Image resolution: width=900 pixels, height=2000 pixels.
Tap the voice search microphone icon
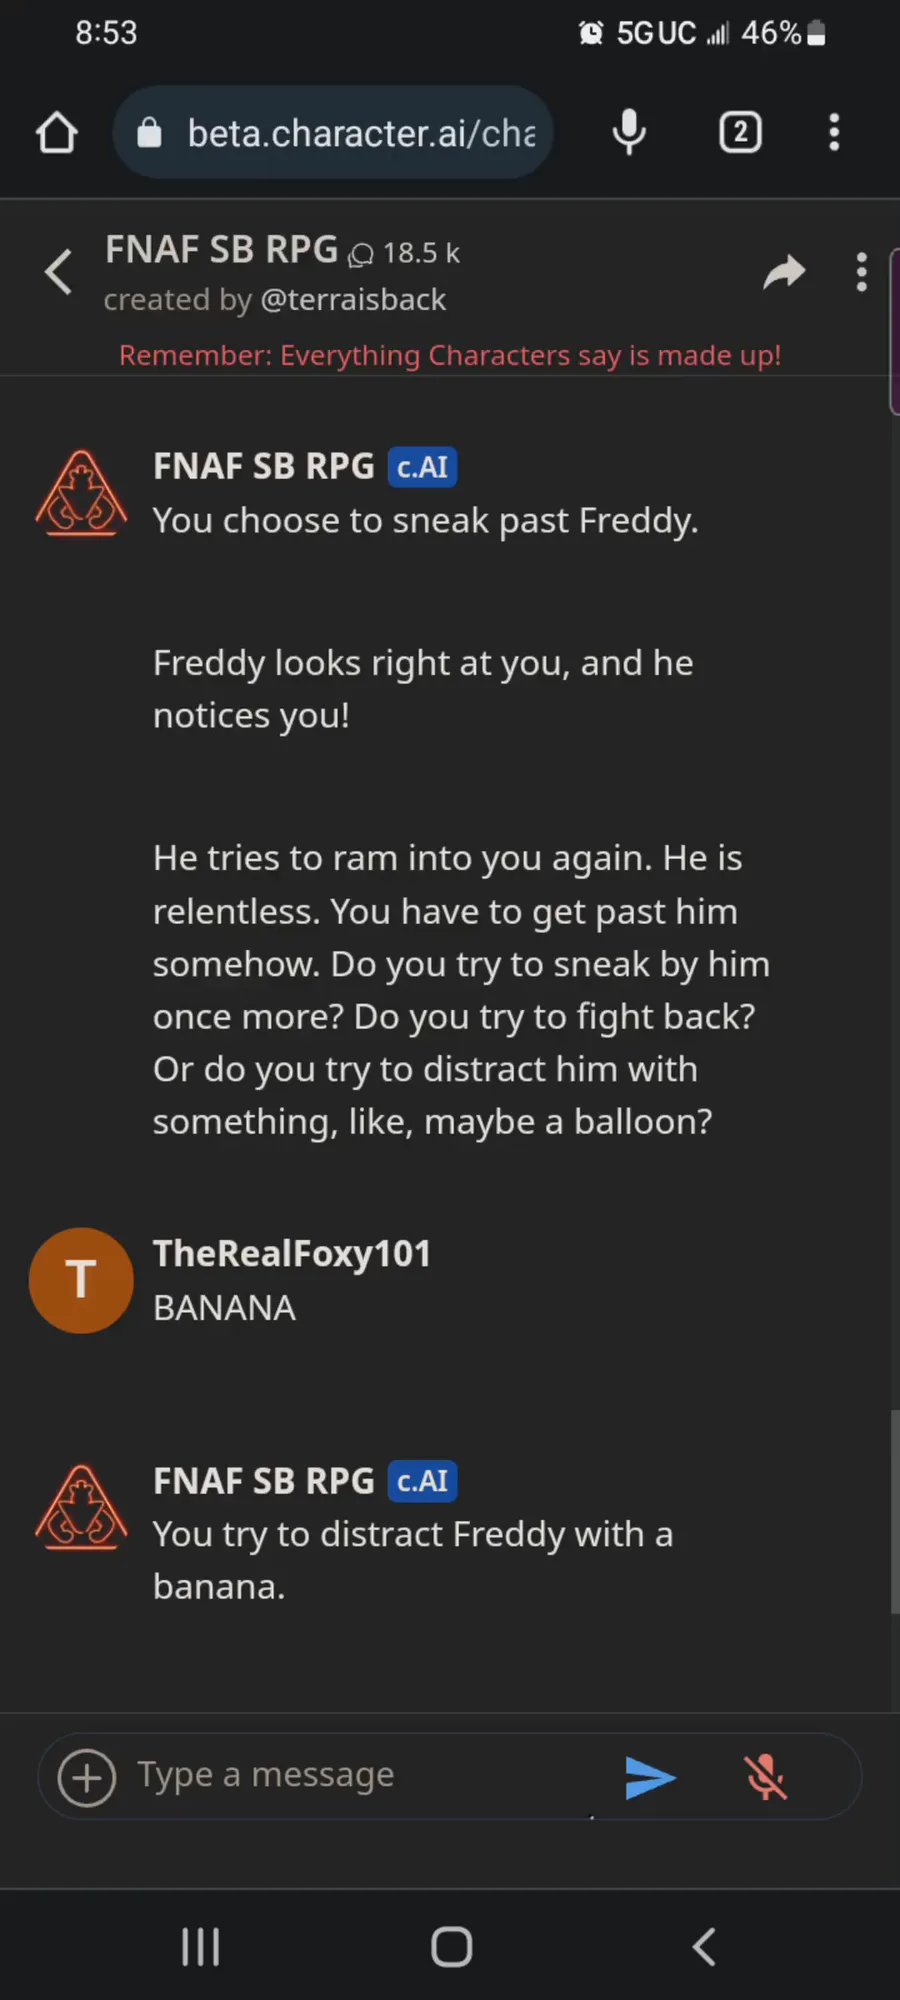tap(629, 133)
